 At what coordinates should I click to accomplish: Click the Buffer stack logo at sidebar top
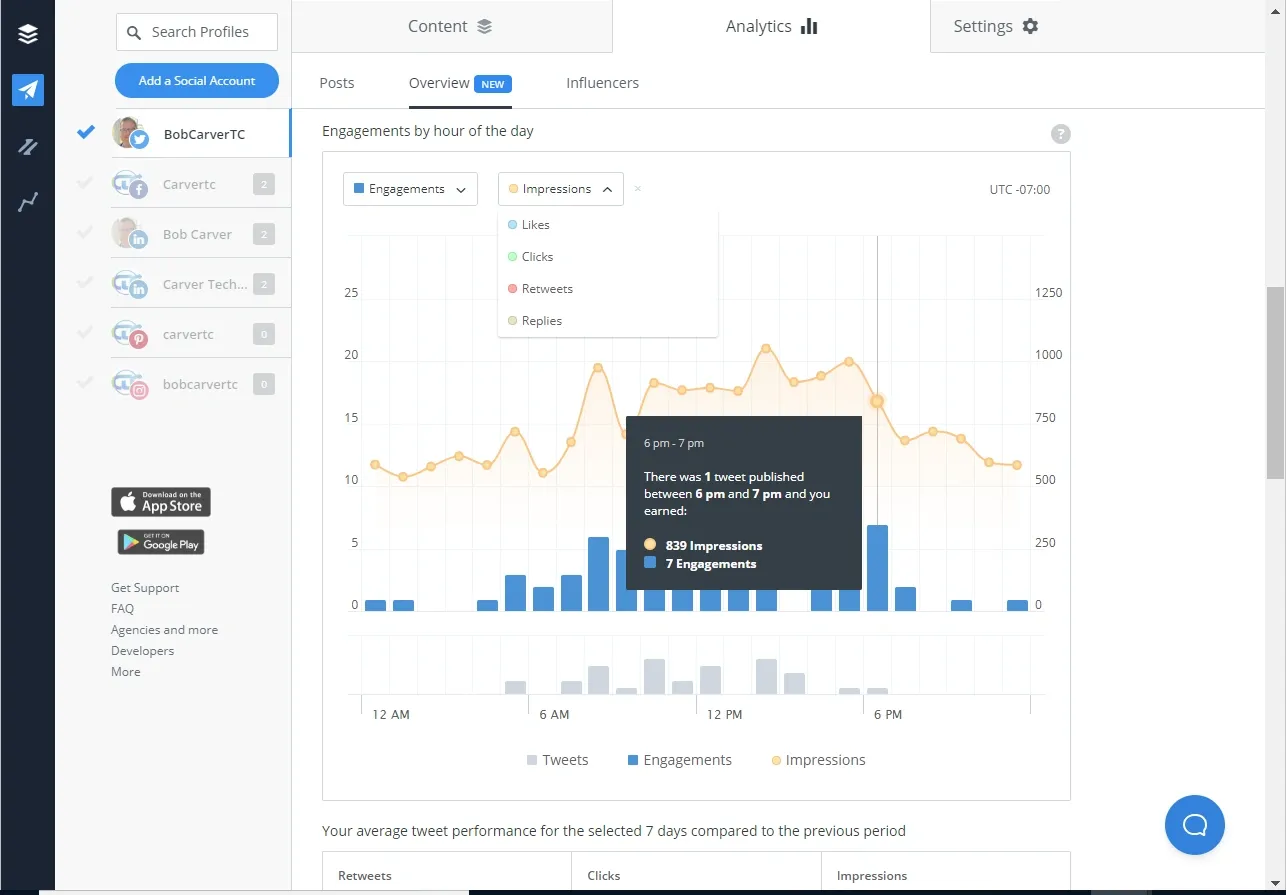27,33
